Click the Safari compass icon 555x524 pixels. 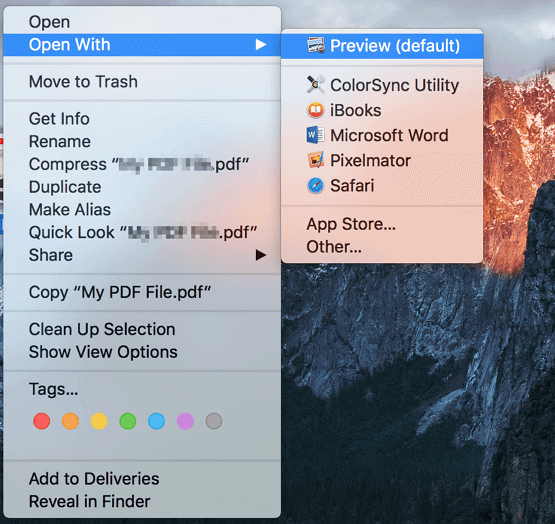[x=315, y=186]
